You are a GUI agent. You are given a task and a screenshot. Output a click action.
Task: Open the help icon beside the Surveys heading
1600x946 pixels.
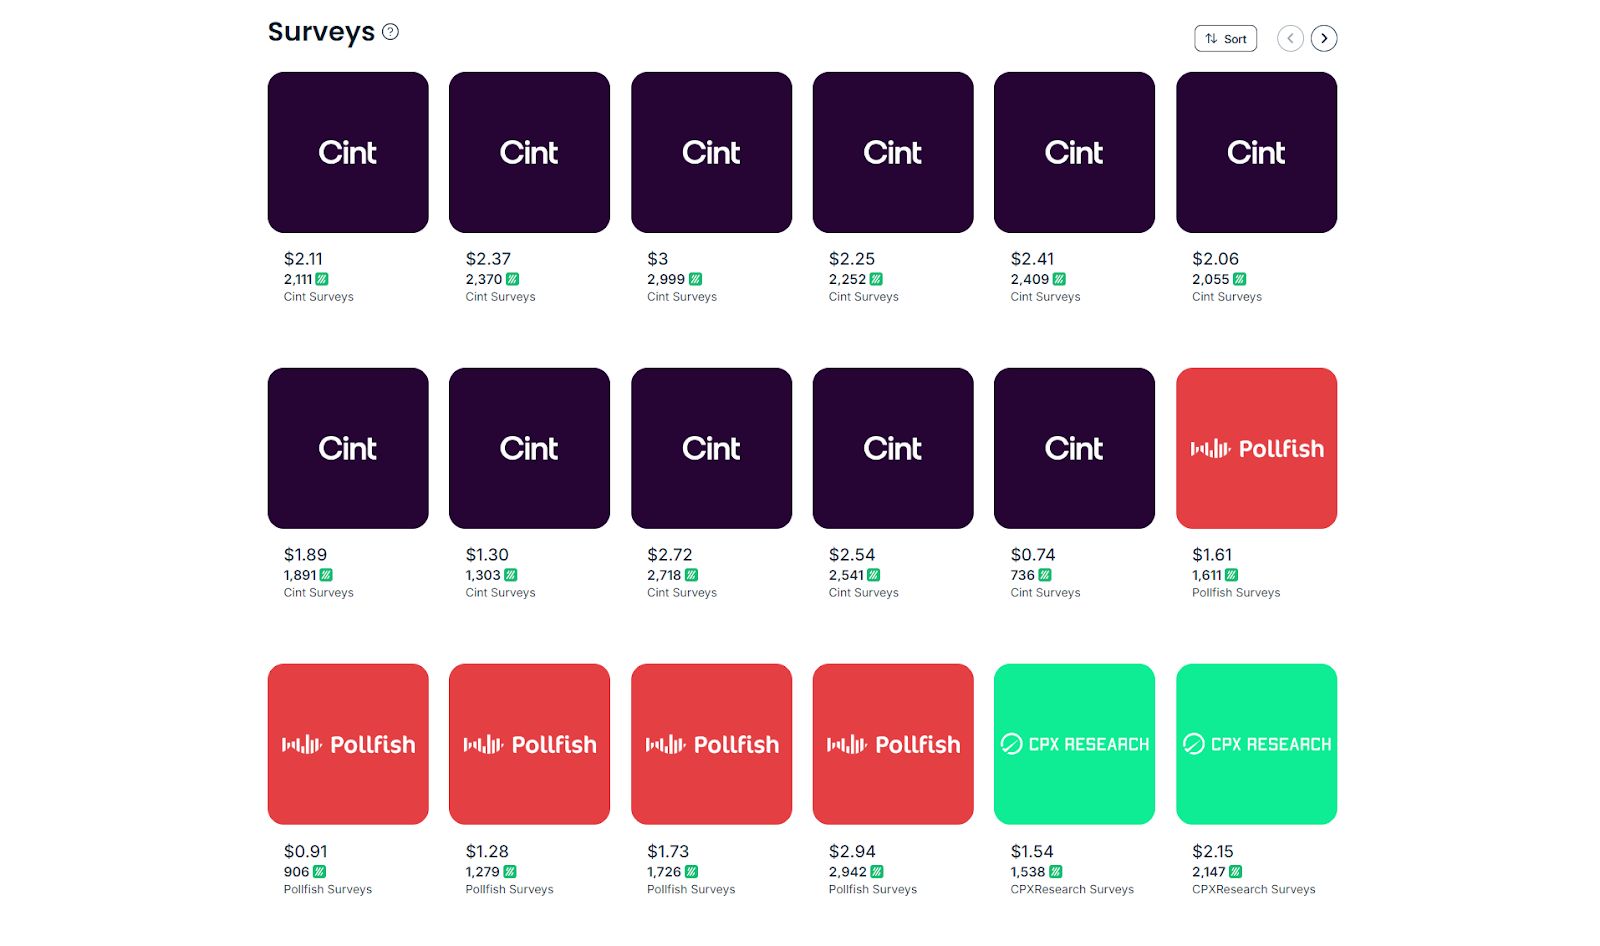390,32
